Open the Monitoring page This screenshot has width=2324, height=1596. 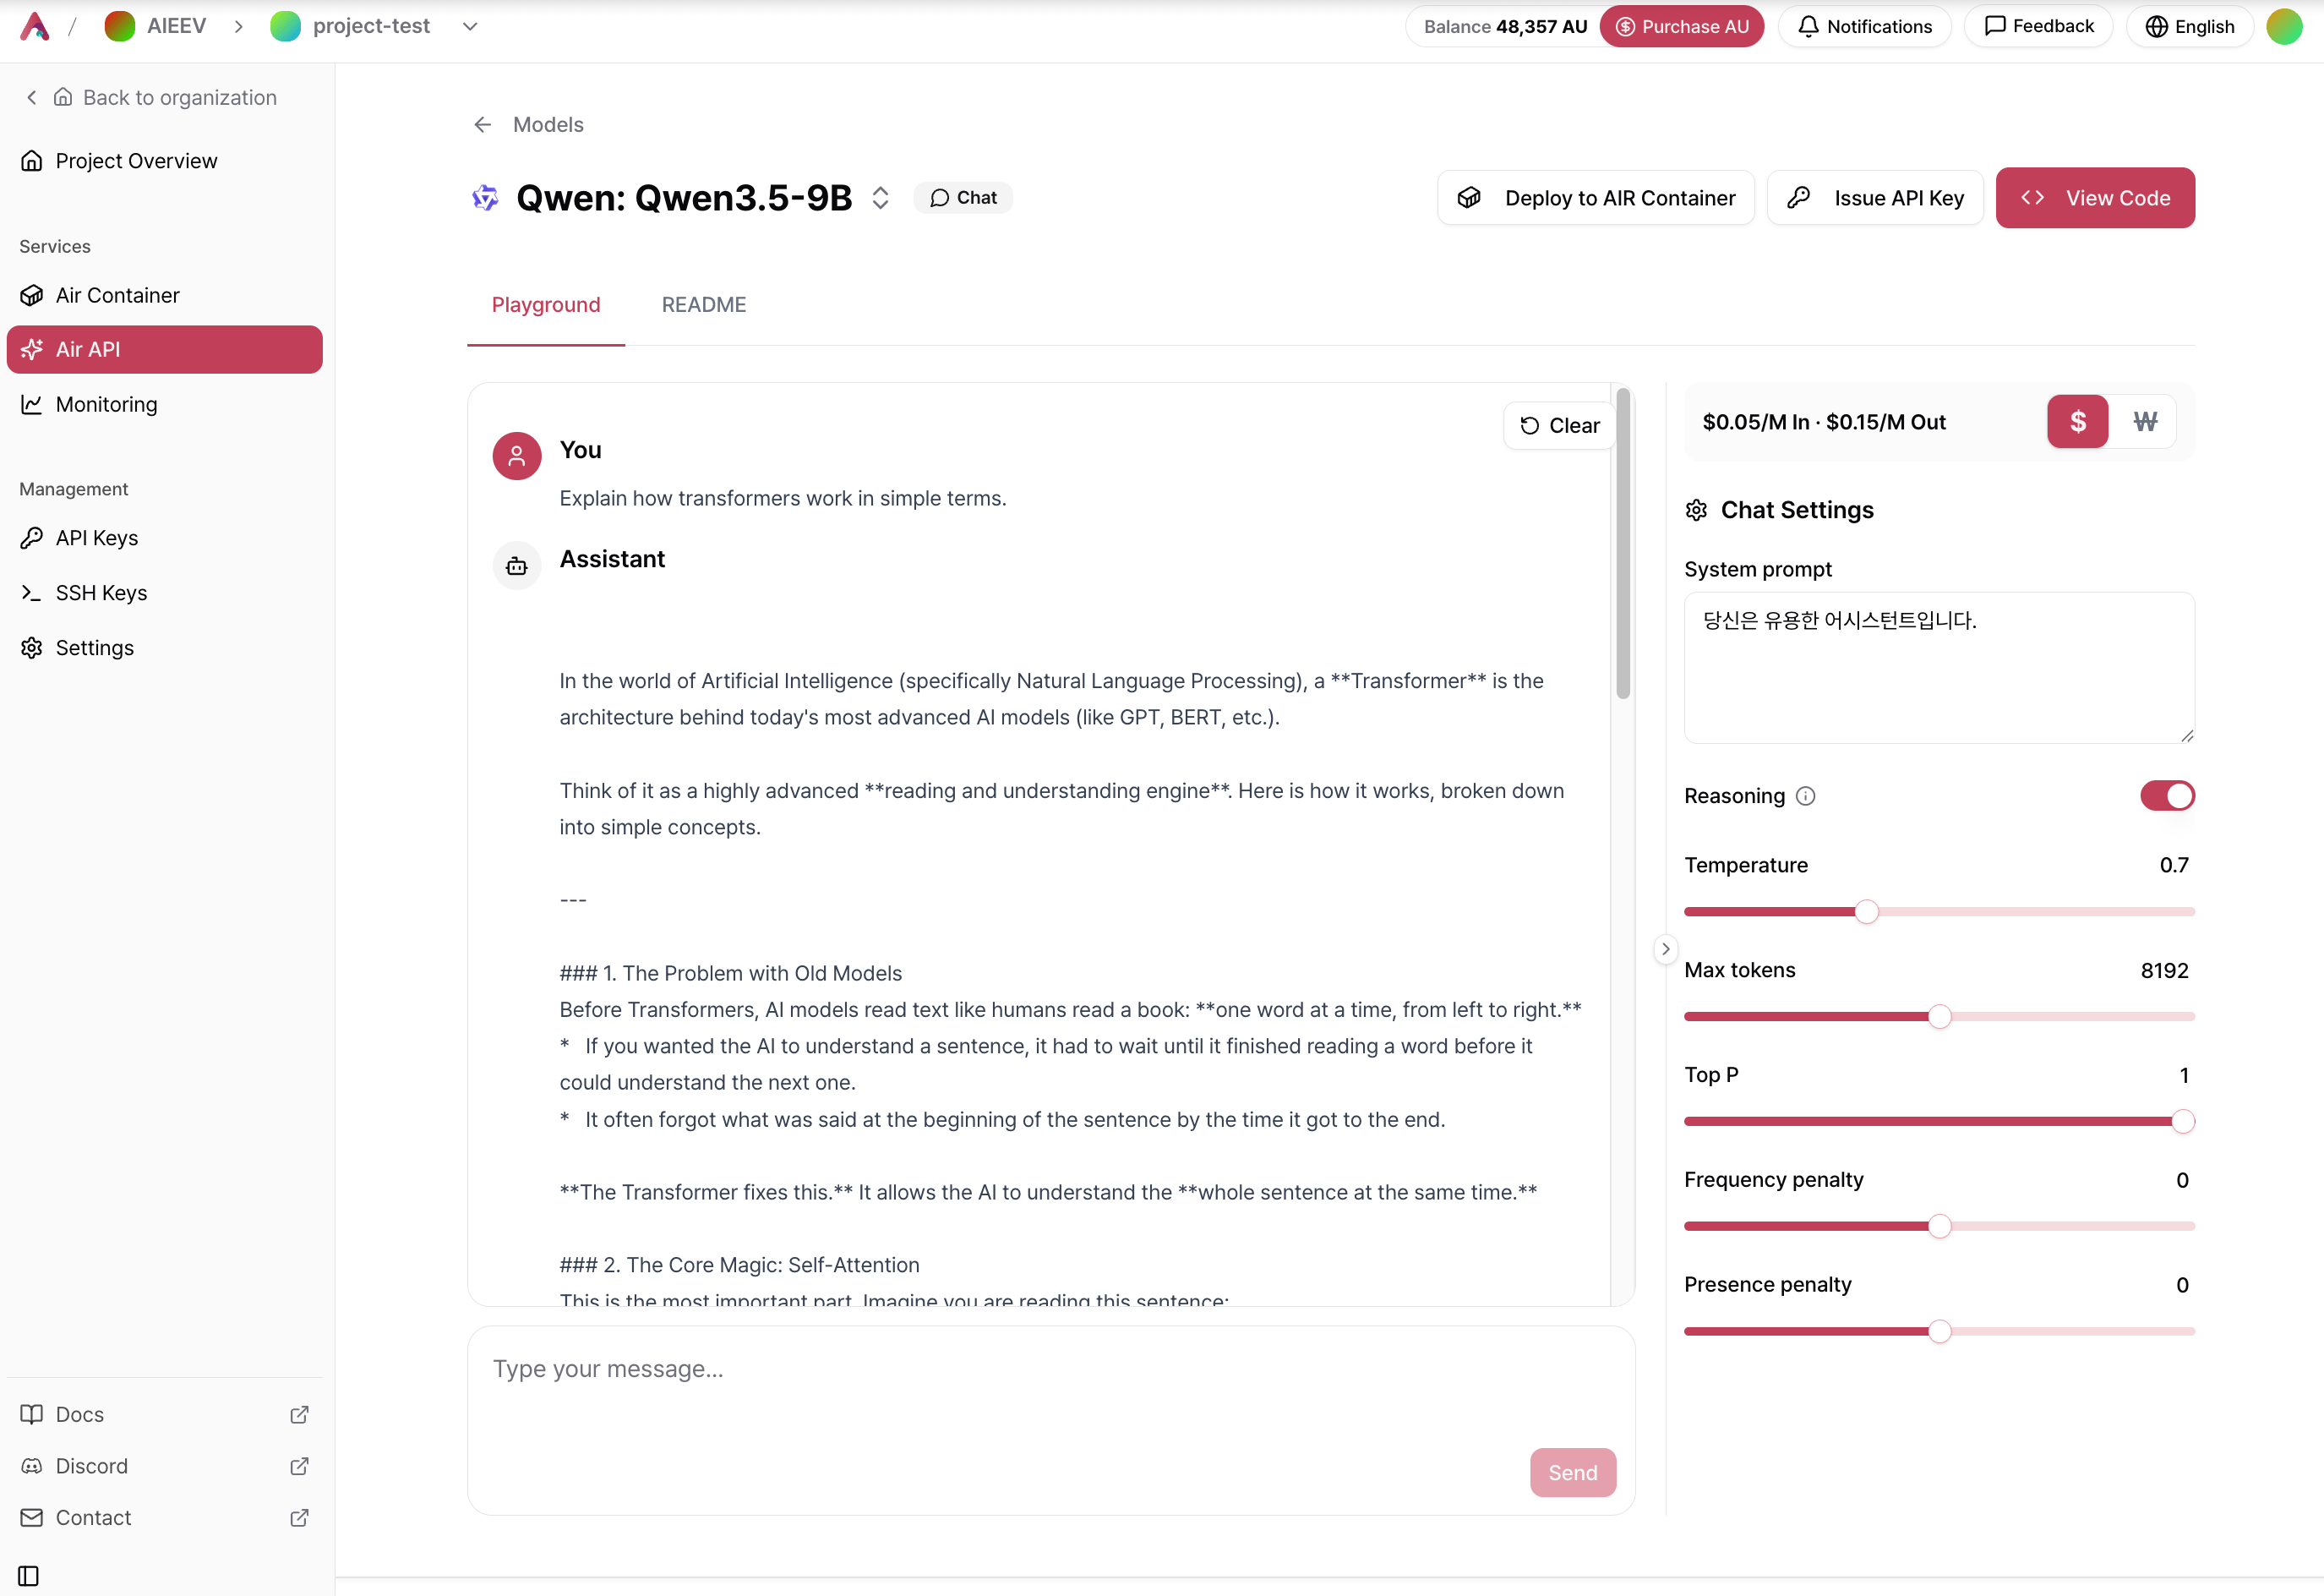coord(164,404)
